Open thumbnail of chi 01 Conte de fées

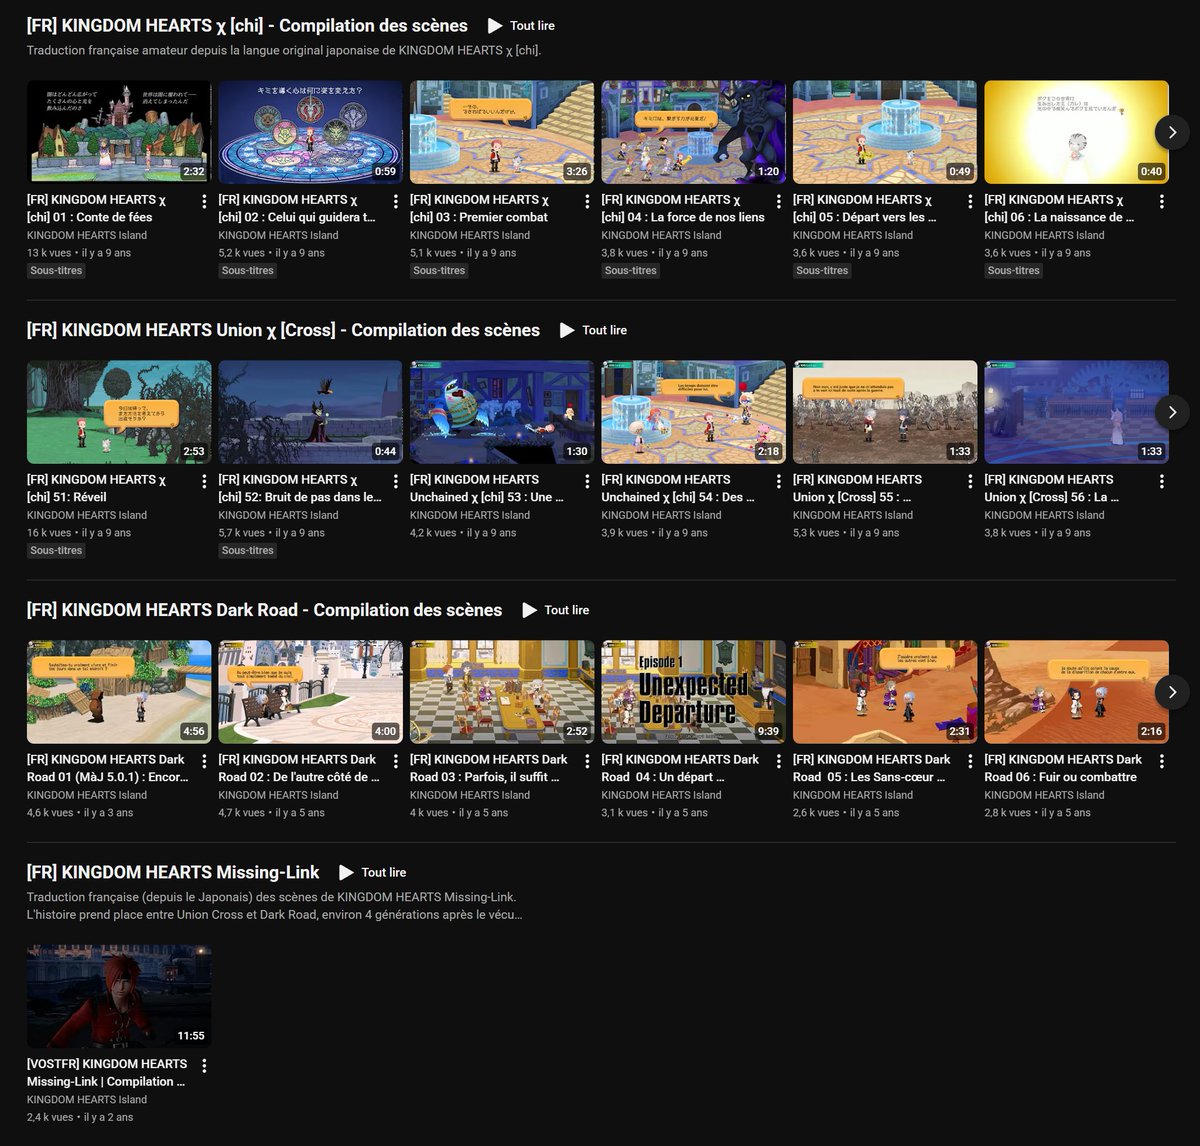[x=119, y=132]
